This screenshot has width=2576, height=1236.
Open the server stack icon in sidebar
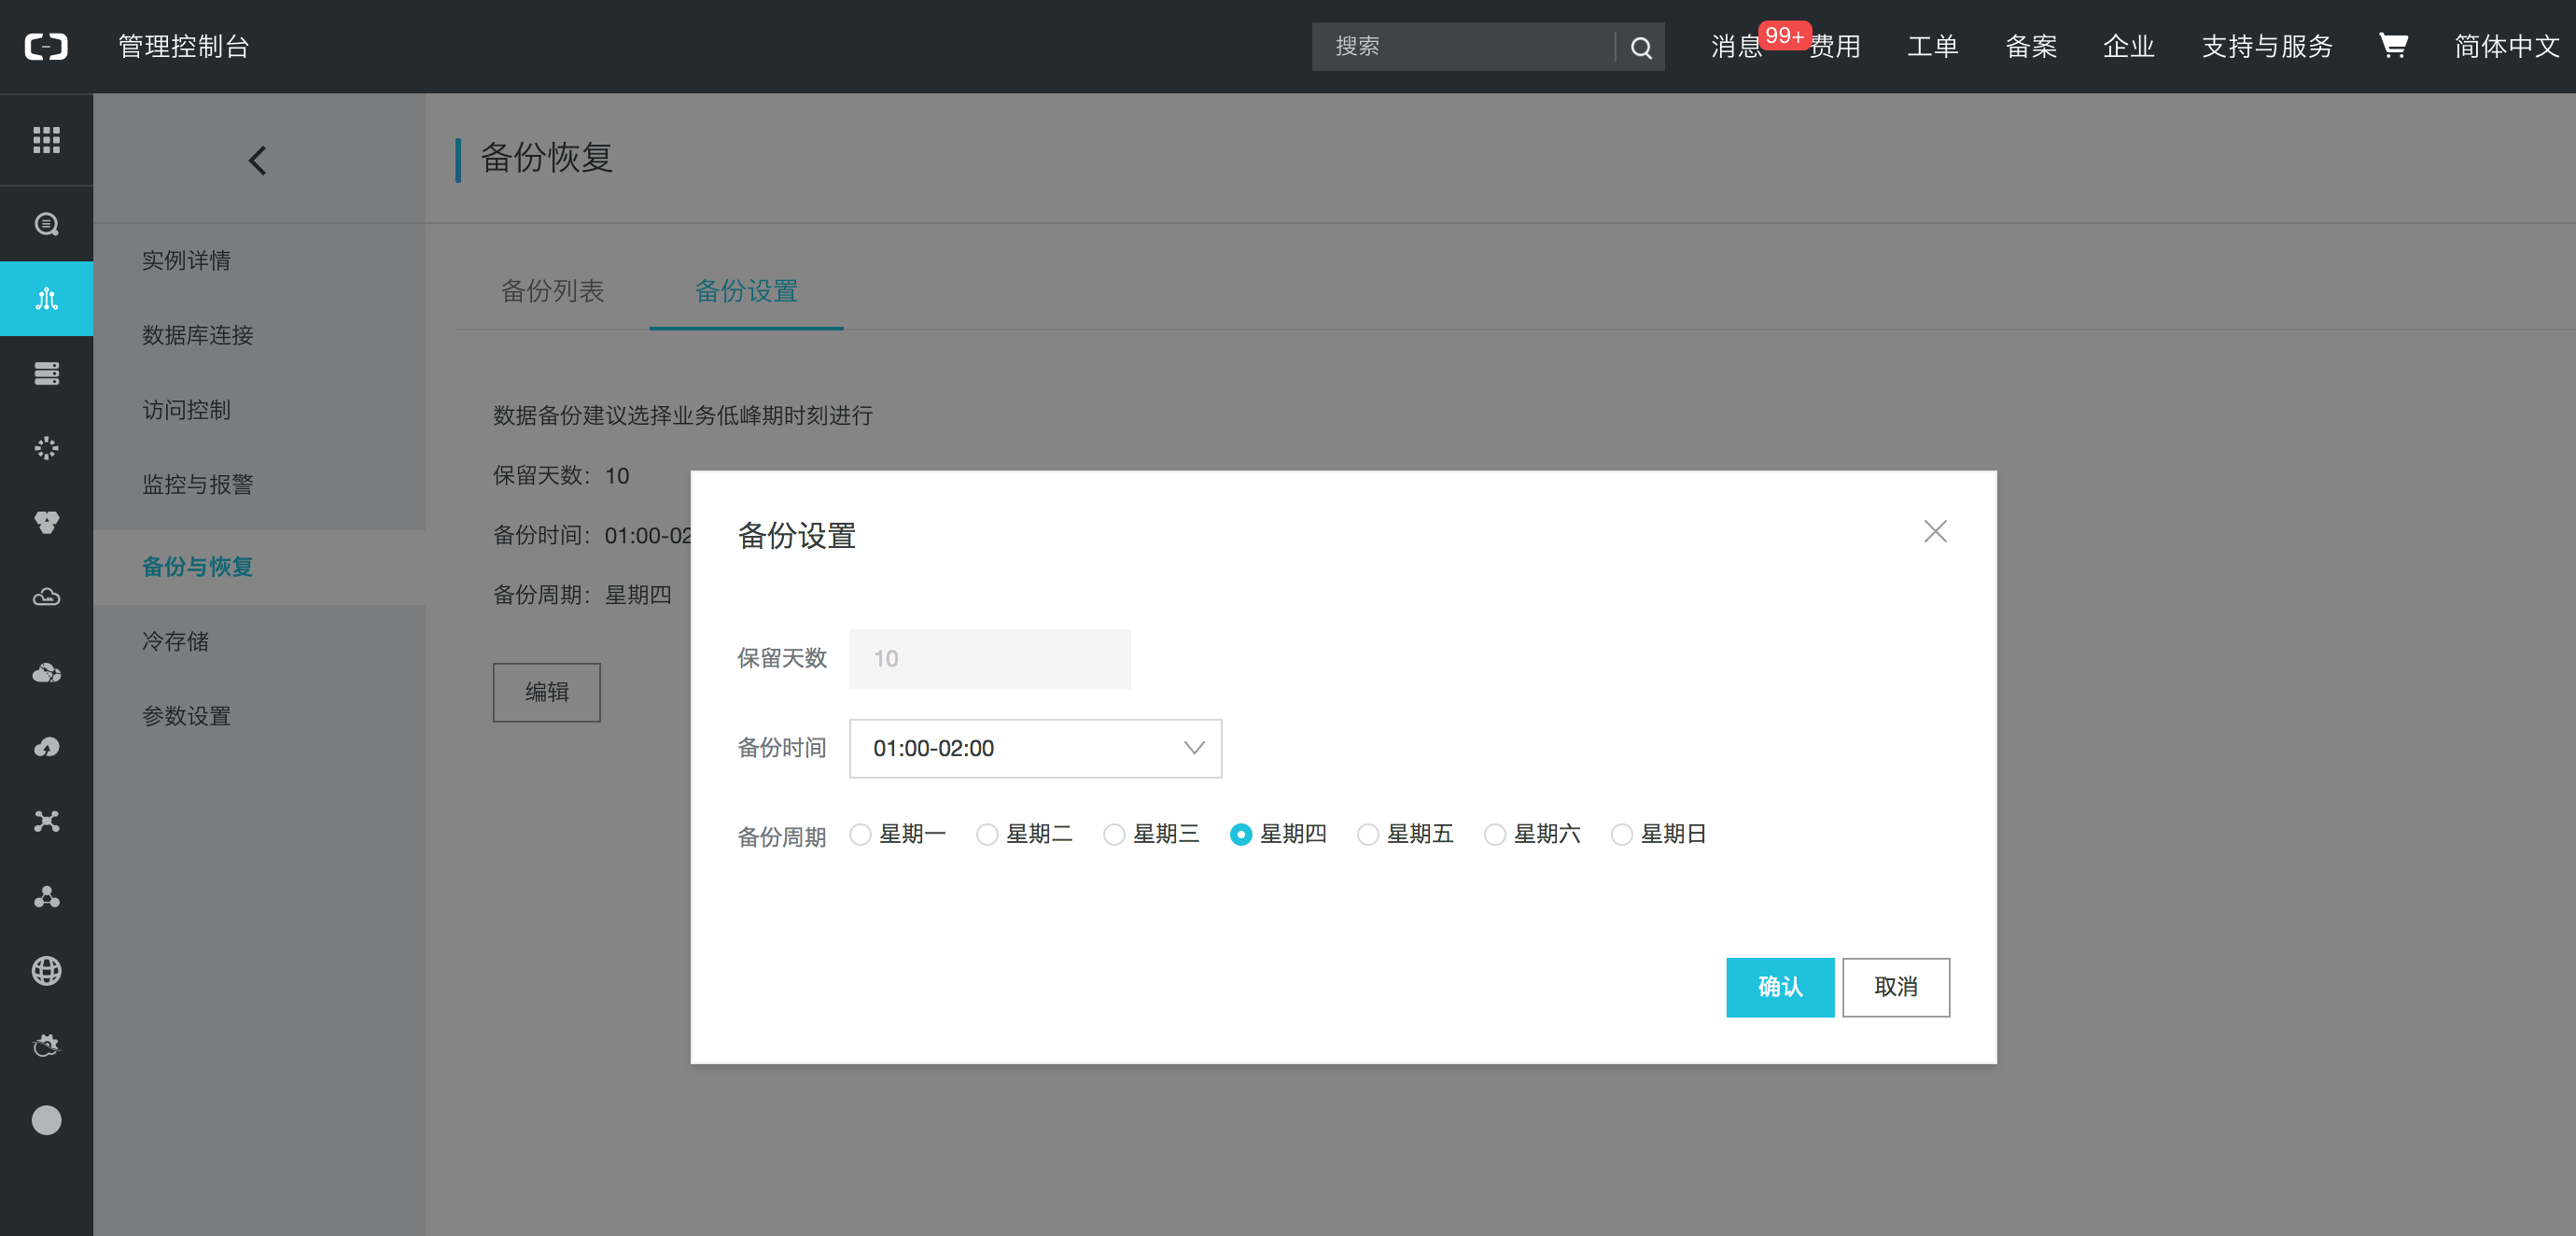46,372
